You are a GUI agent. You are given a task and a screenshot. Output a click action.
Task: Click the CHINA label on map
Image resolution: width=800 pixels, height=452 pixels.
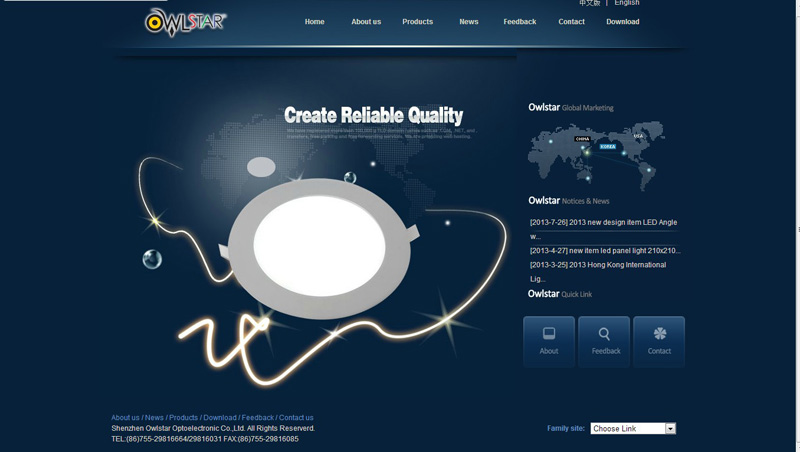[x=582, y=139]
